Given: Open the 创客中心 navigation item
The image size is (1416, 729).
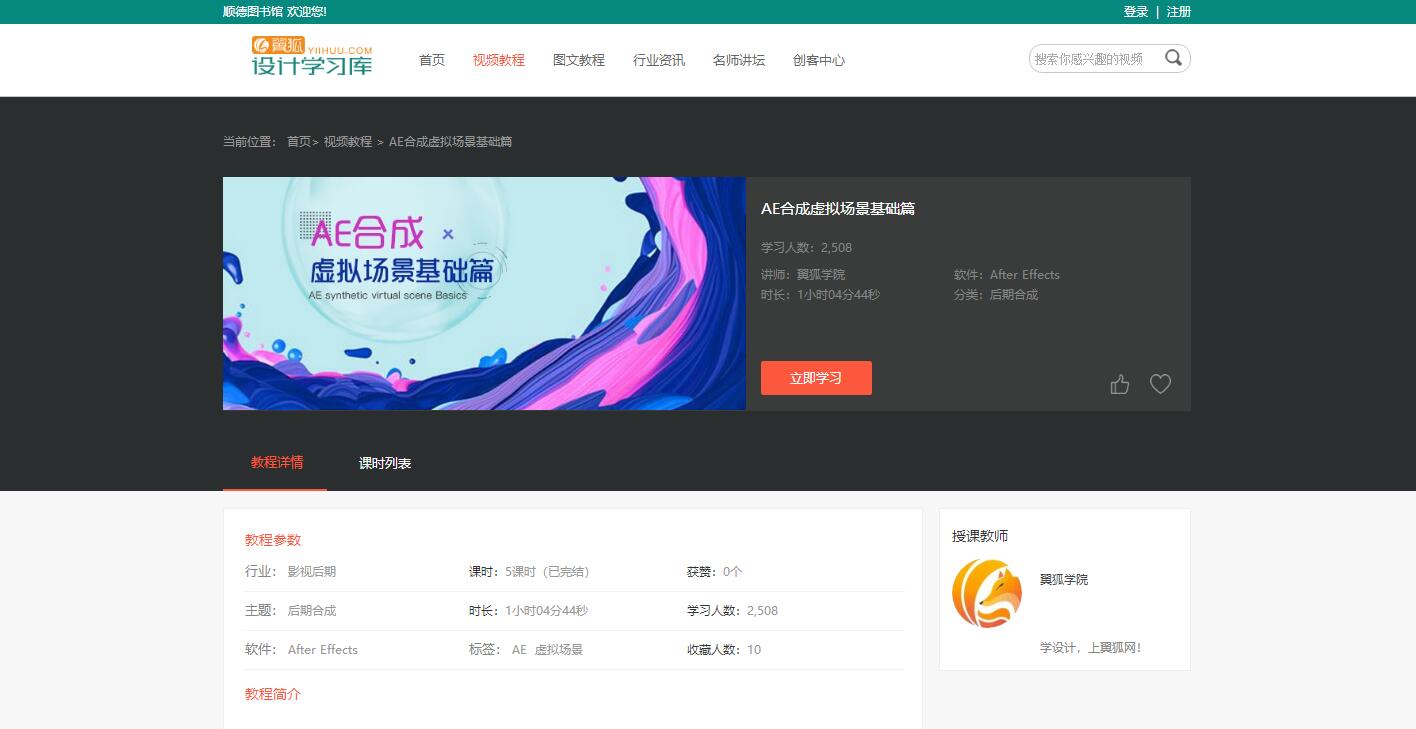Looking at the screenshot, I should pyautogui.click(x=819, y=60).
